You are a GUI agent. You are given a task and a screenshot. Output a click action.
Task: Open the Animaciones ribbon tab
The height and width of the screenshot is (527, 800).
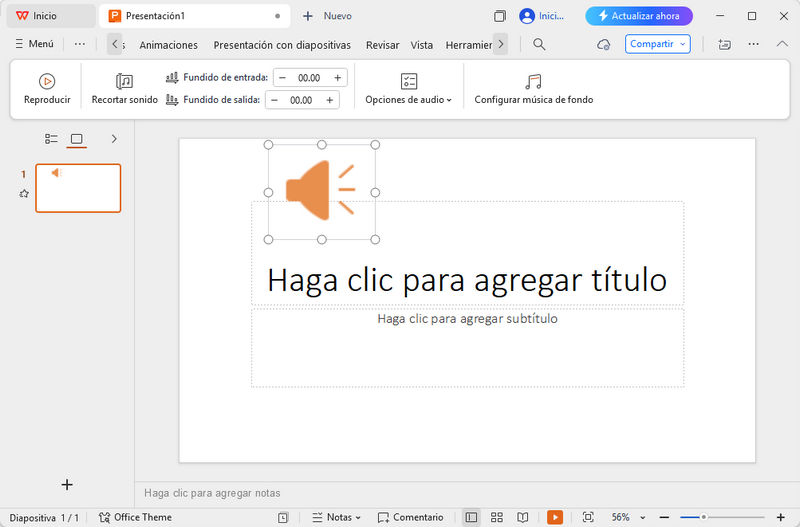[x=168, y=45]
